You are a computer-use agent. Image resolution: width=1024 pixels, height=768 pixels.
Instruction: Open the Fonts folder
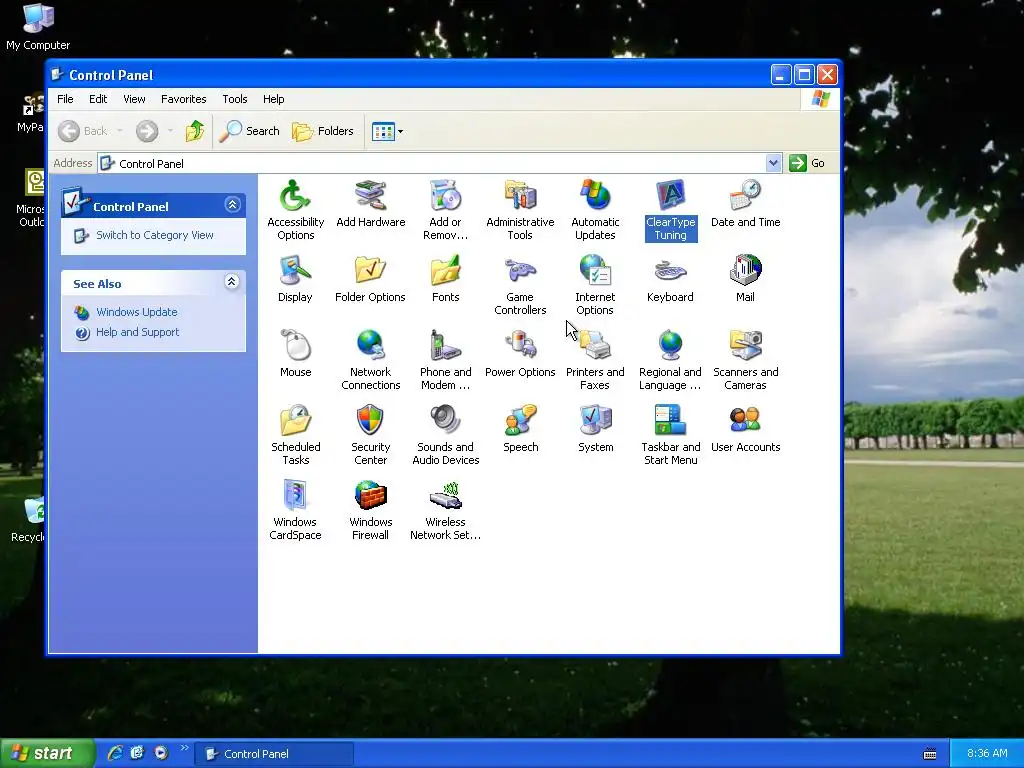[445, 278]
